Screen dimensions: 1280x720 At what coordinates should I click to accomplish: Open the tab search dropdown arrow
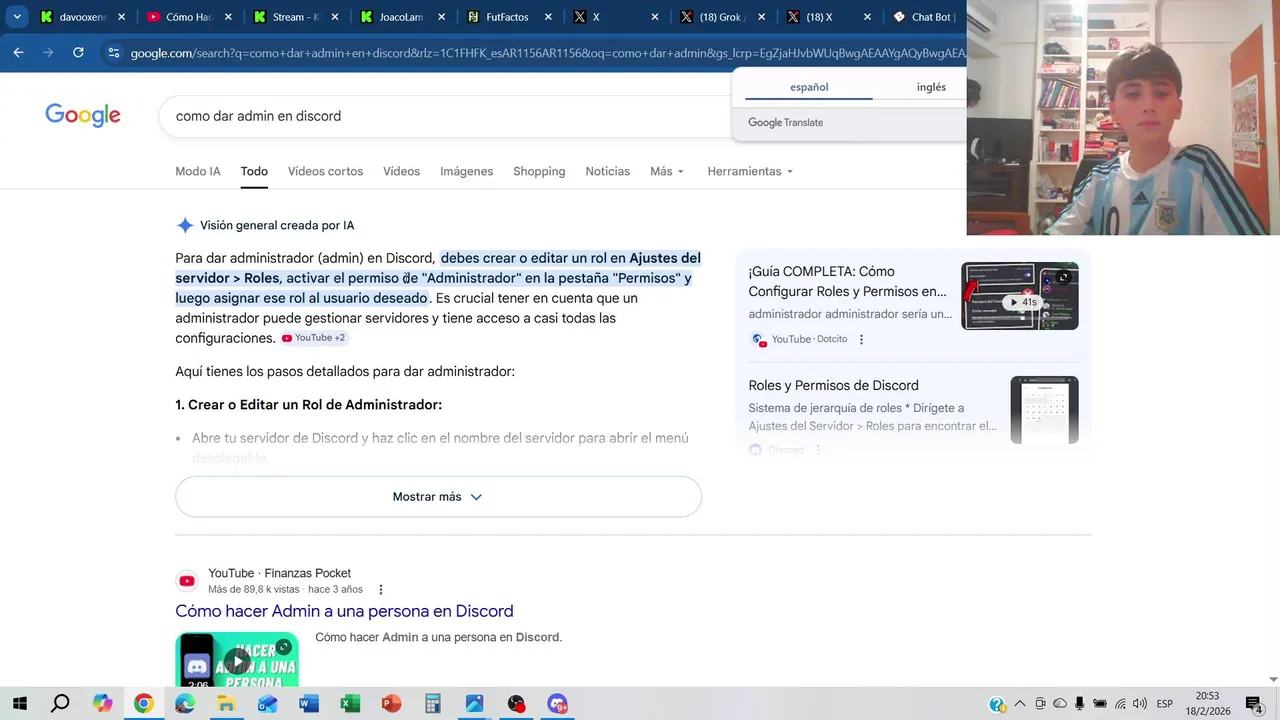[x=17, y=17]
